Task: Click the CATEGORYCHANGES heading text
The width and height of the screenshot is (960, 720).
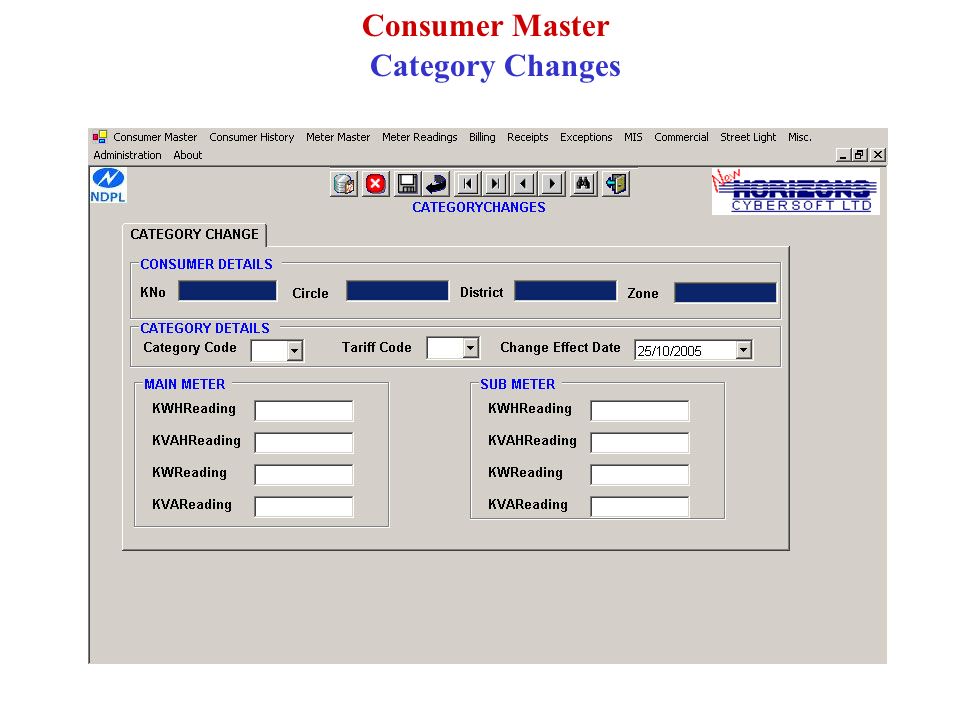Action: [479, 208]
